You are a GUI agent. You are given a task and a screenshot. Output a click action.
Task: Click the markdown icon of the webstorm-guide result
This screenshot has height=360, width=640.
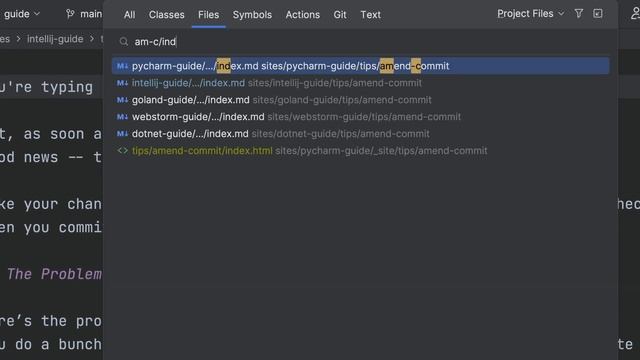[122, 117]
